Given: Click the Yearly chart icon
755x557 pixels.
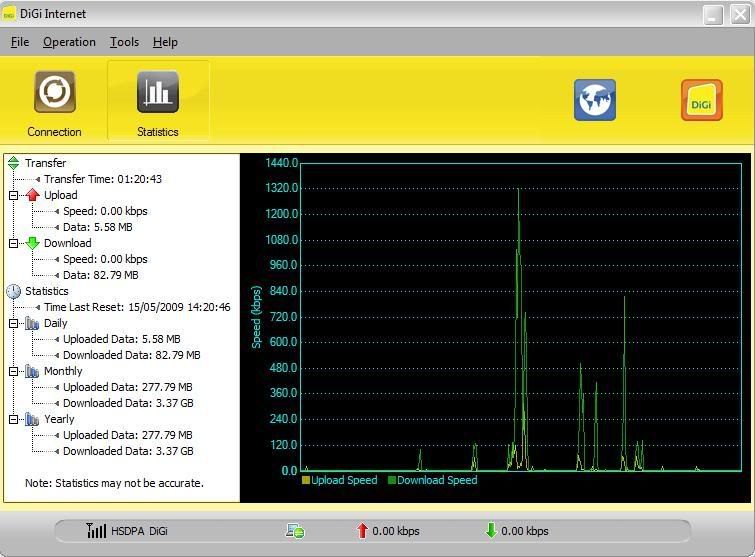Looking at the screenshot, I should tap(32, 419).
